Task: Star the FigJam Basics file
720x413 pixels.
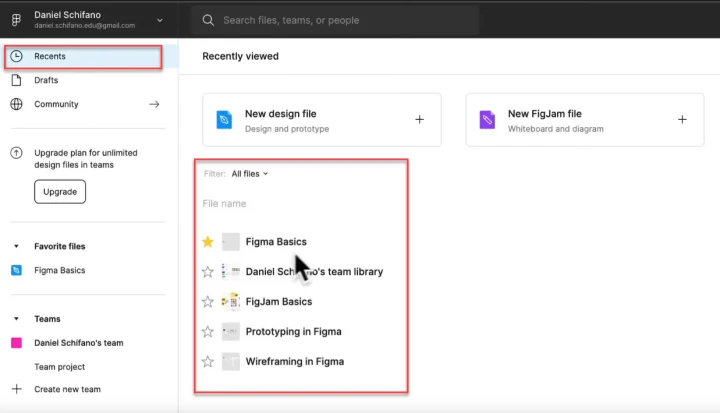Action: click(208, 301)
